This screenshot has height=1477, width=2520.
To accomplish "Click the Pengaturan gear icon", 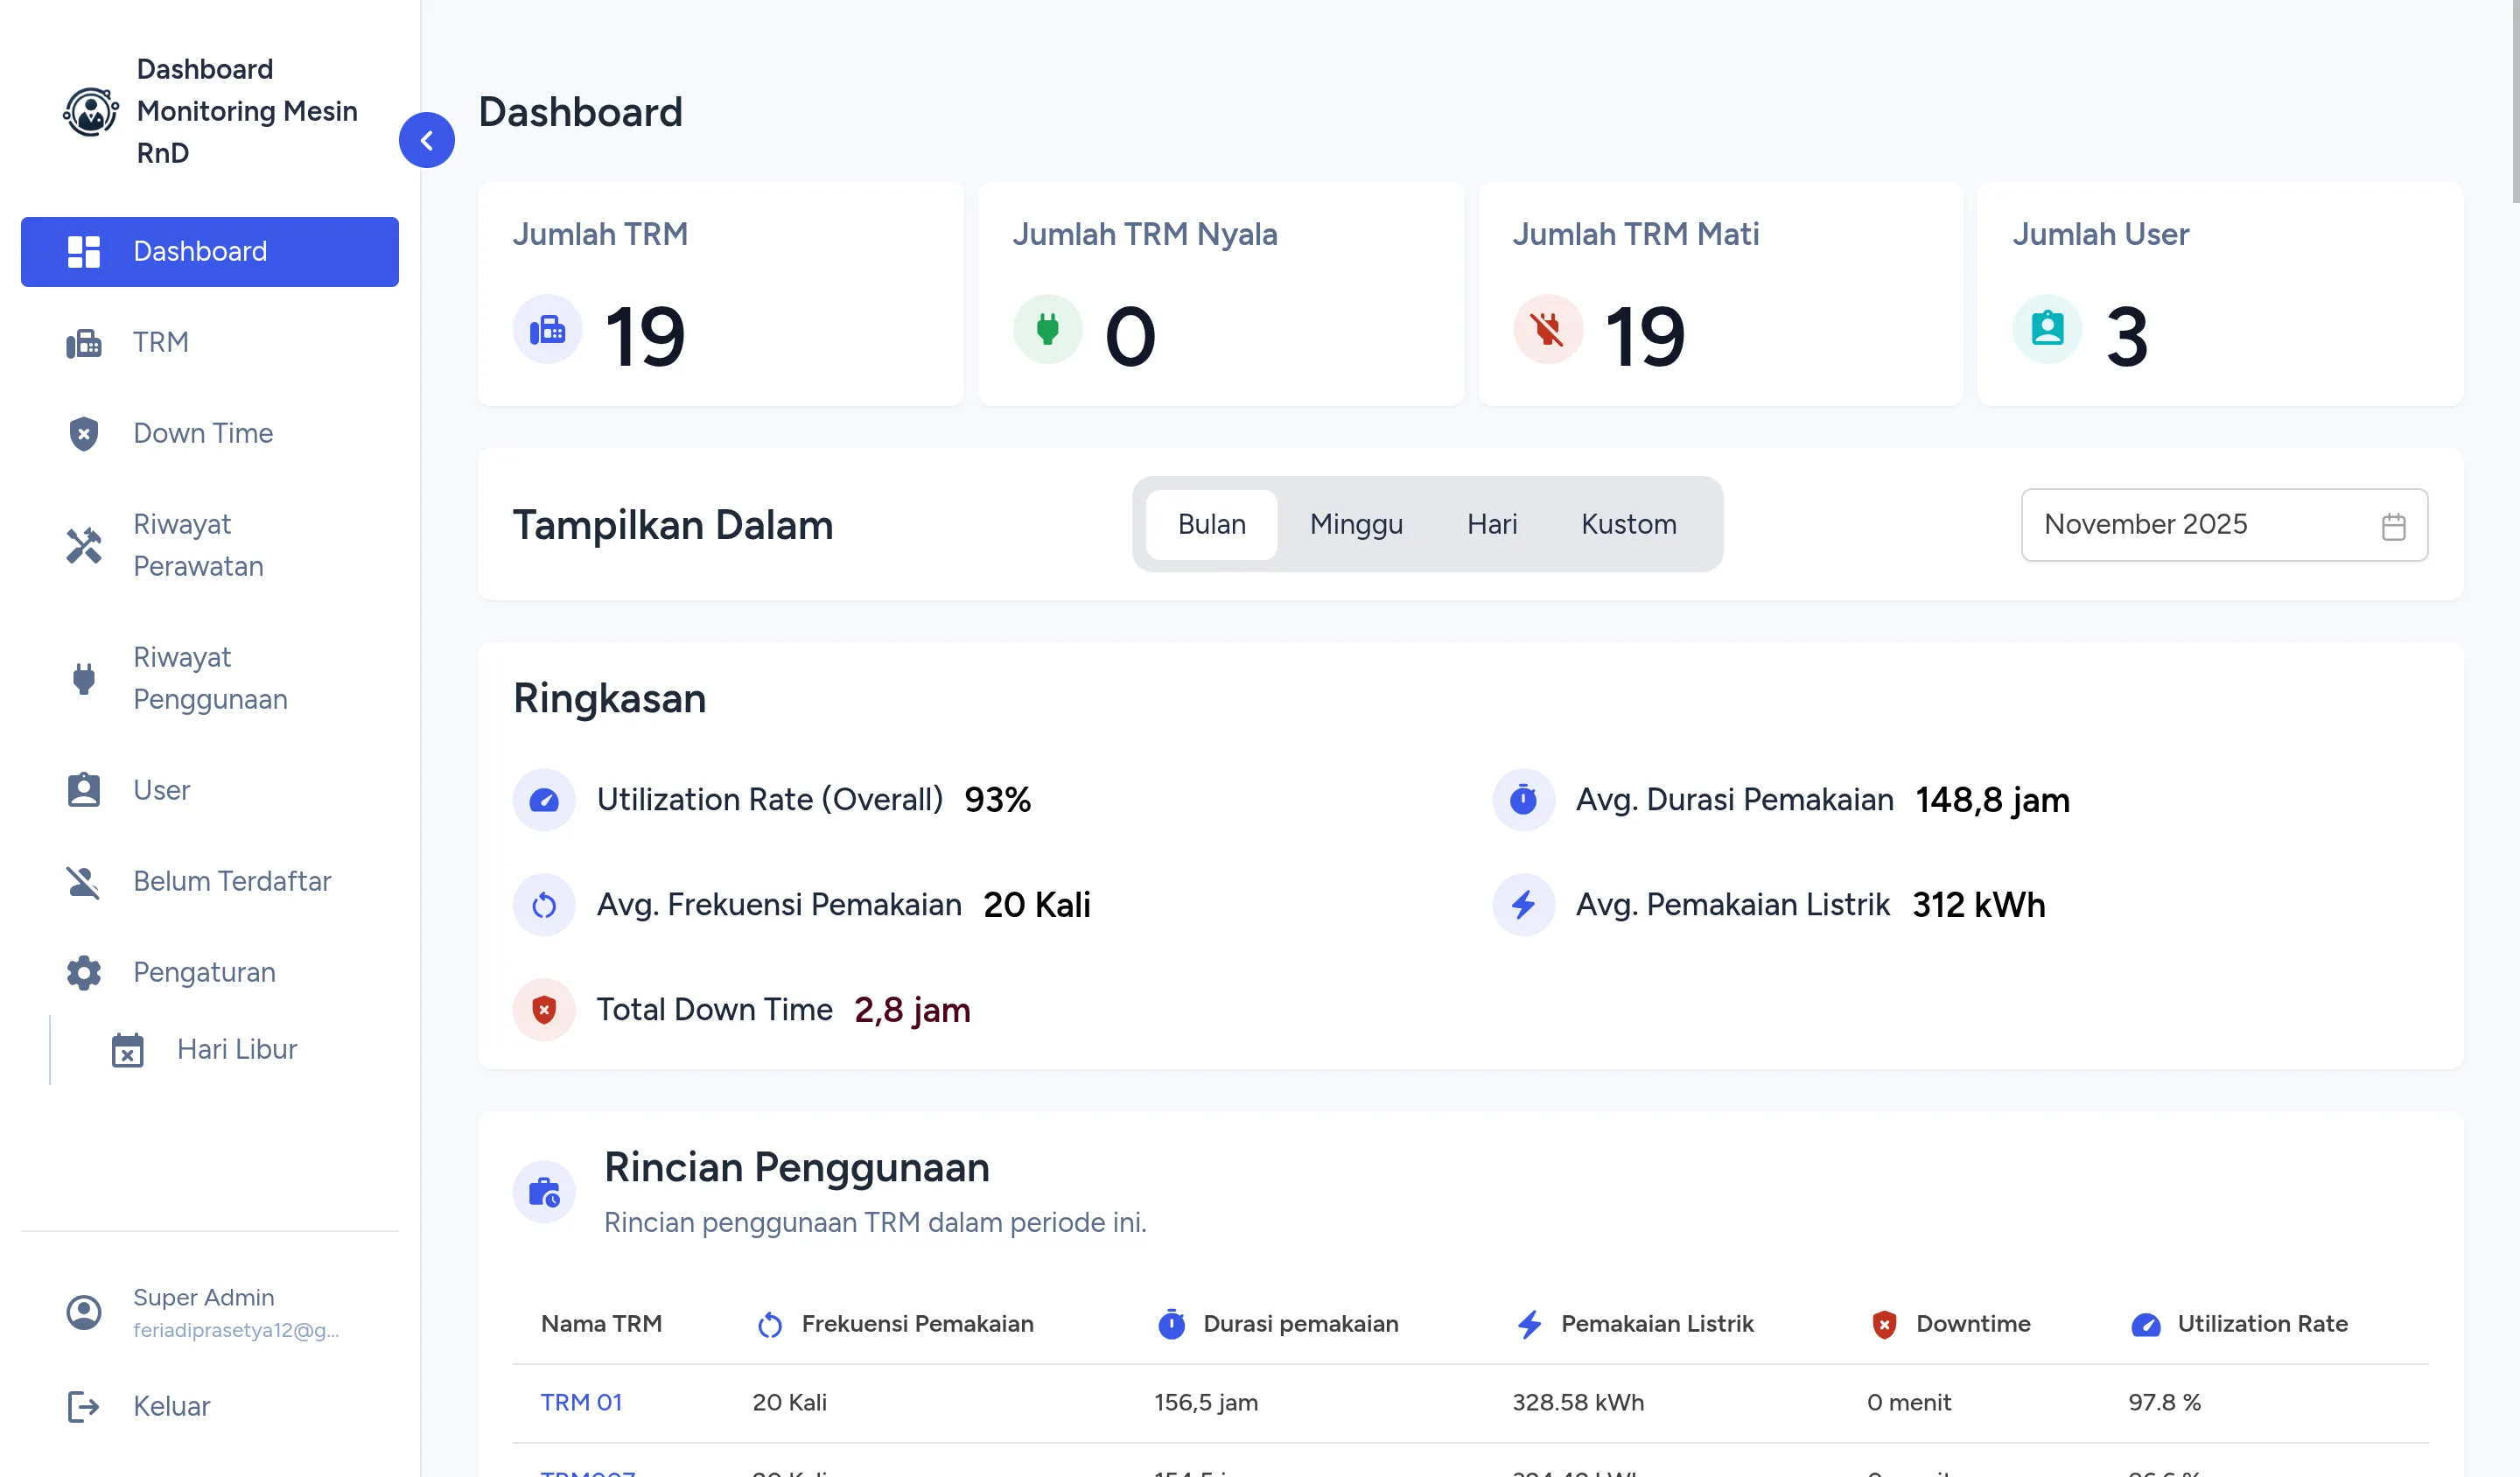I will point(84,972).
